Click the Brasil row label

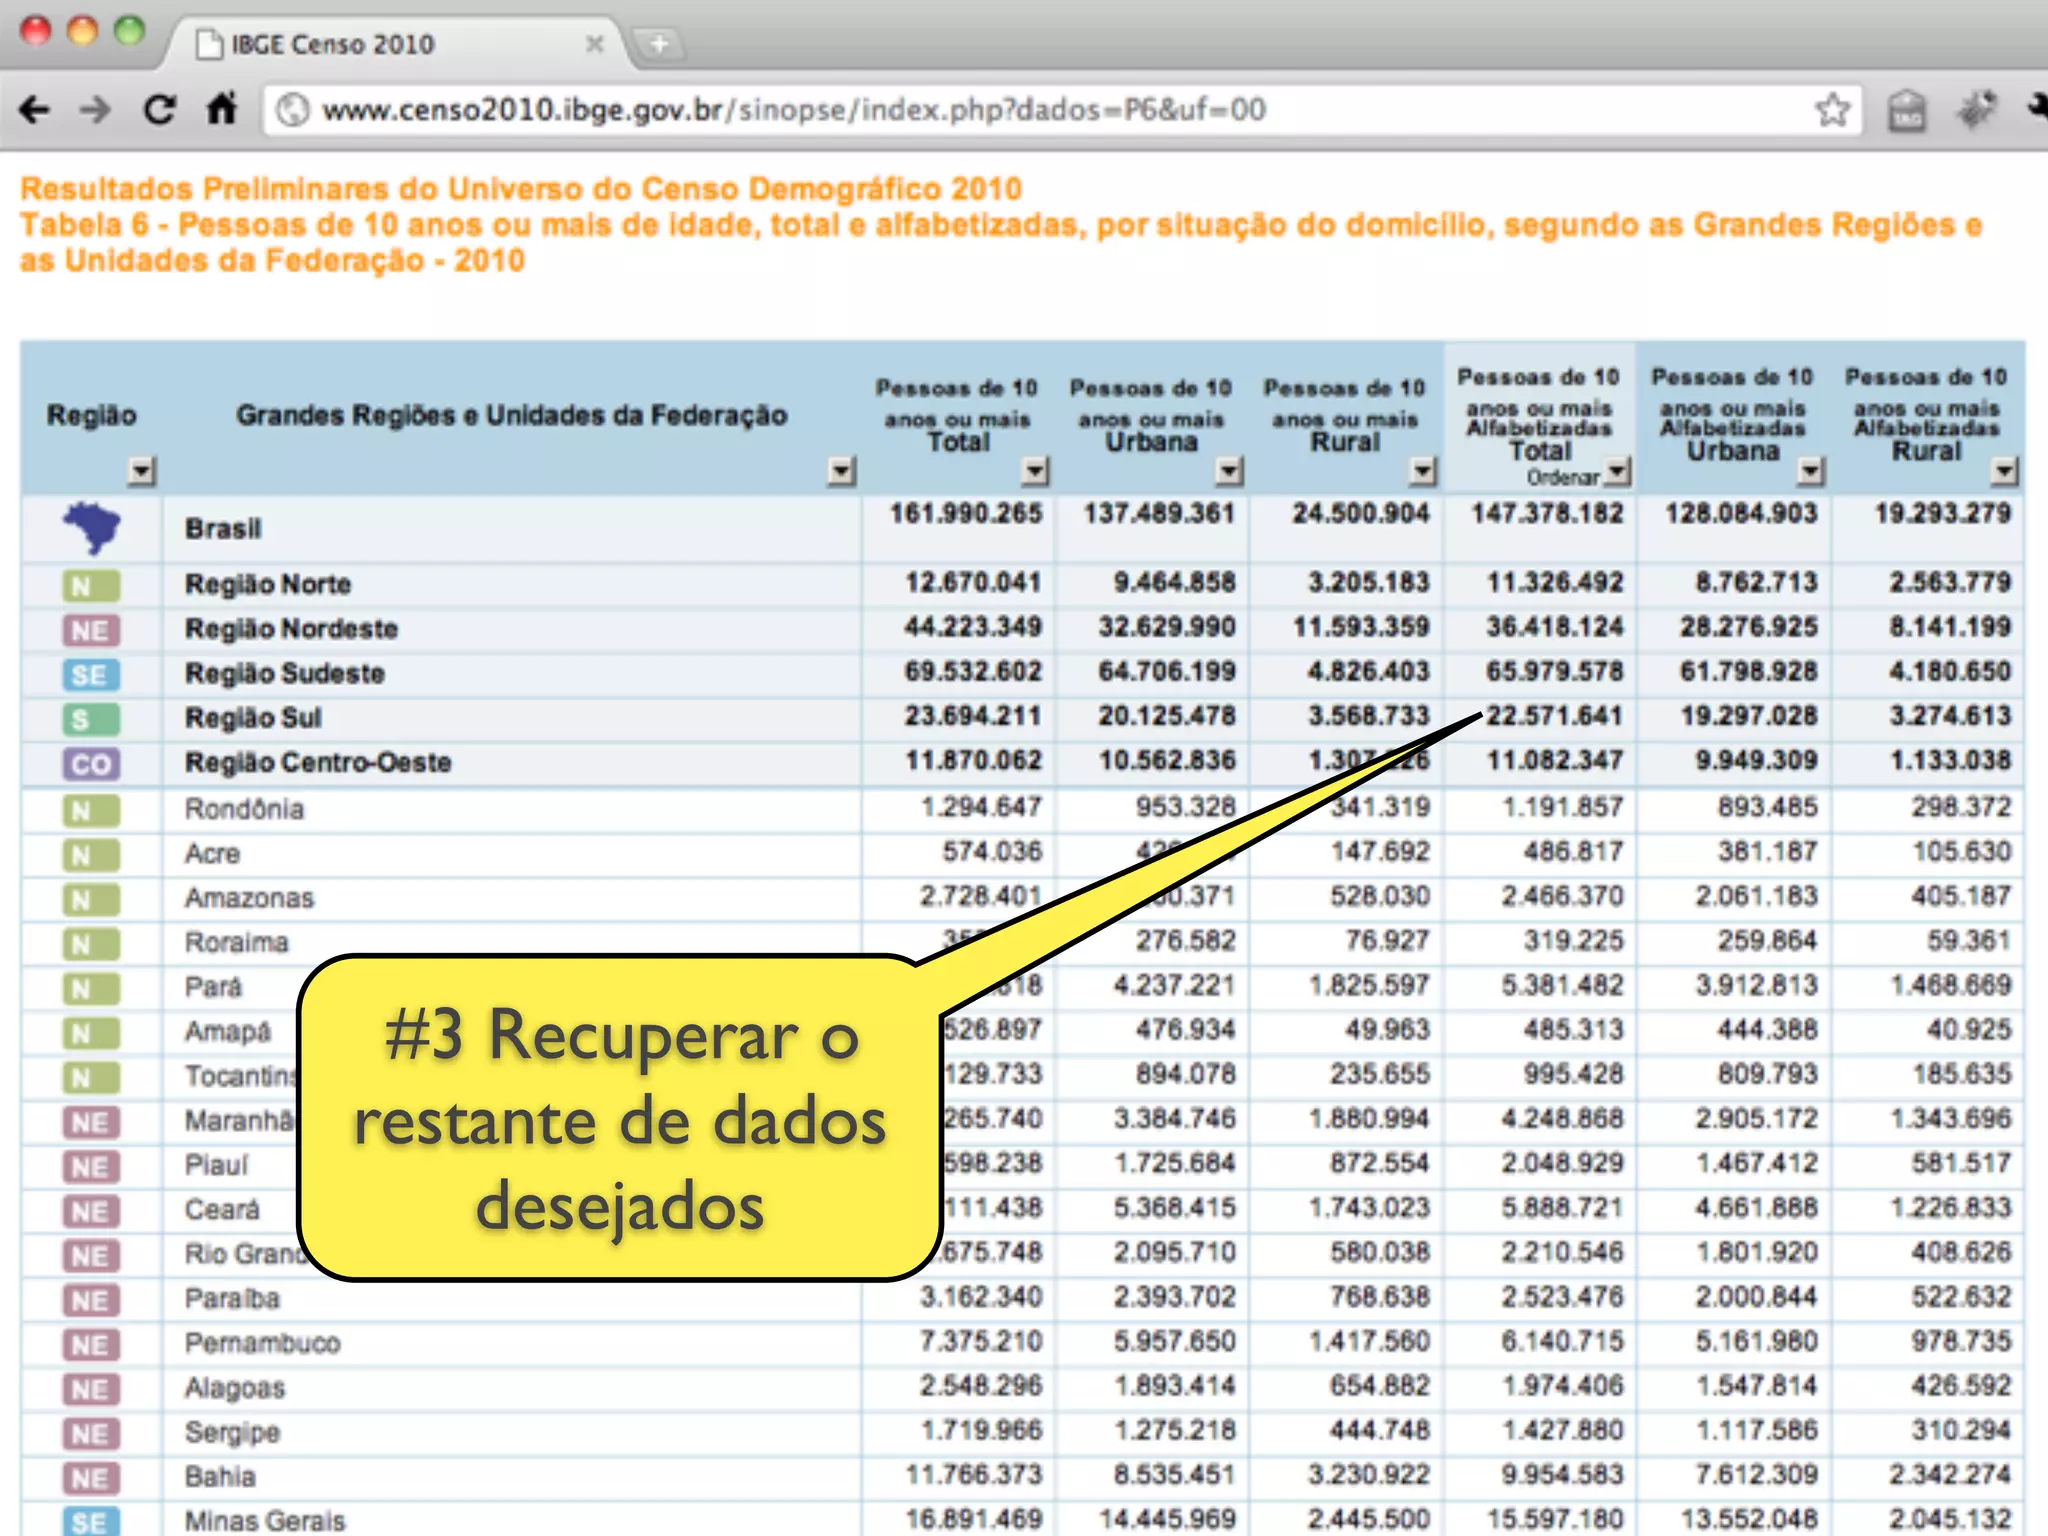(223, 529)
